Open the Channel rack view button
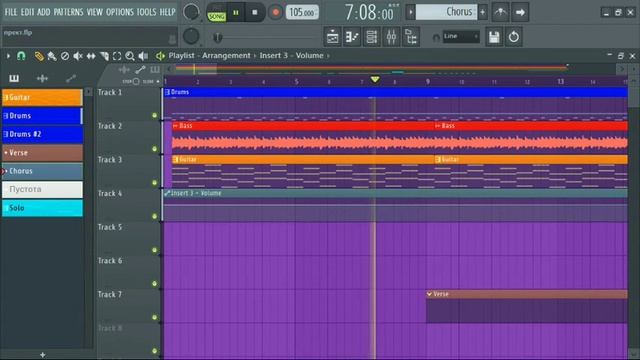640x360 pixels. pyautogui.click(x=371, y=37)
